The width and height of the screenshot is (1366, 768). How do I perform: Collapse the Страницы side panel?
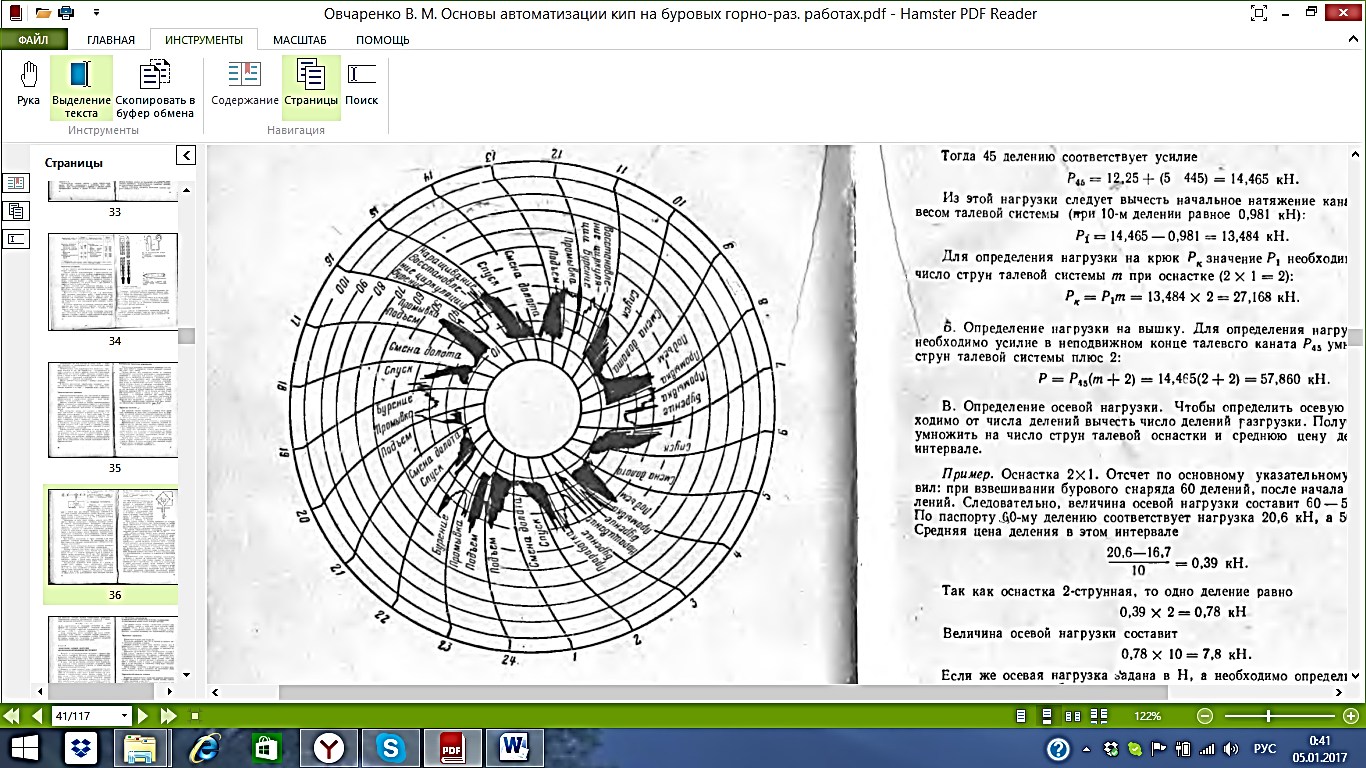coord(185,155)
